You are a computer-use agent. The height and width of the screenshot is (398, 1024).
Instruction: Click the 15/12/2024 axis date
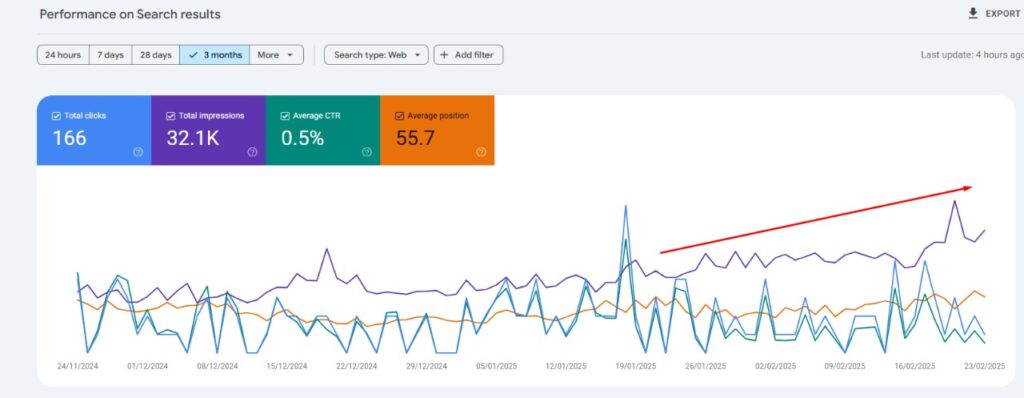(x=287, y=366)
